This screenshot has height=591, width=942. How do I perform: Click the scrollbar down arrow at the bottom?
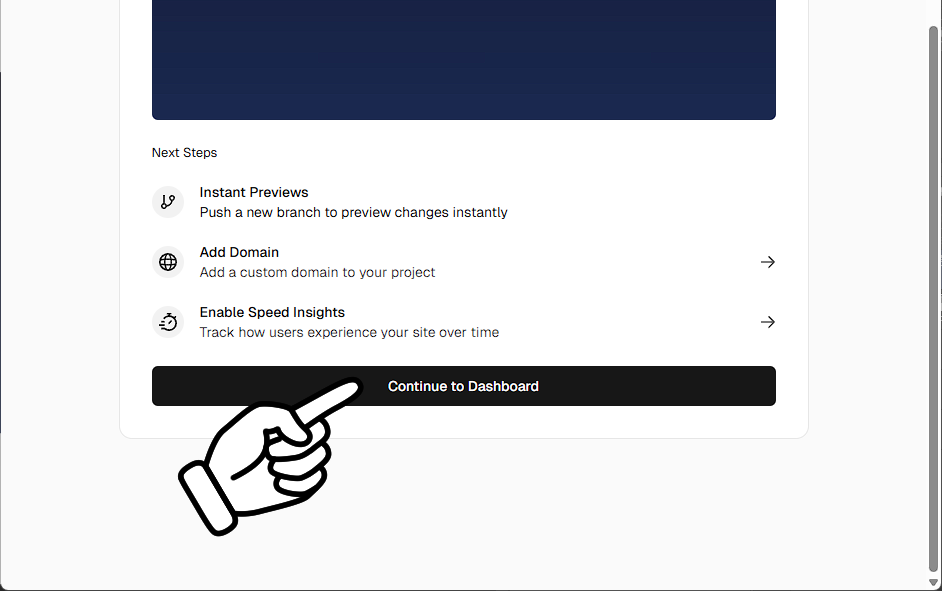tap(934, 582)
